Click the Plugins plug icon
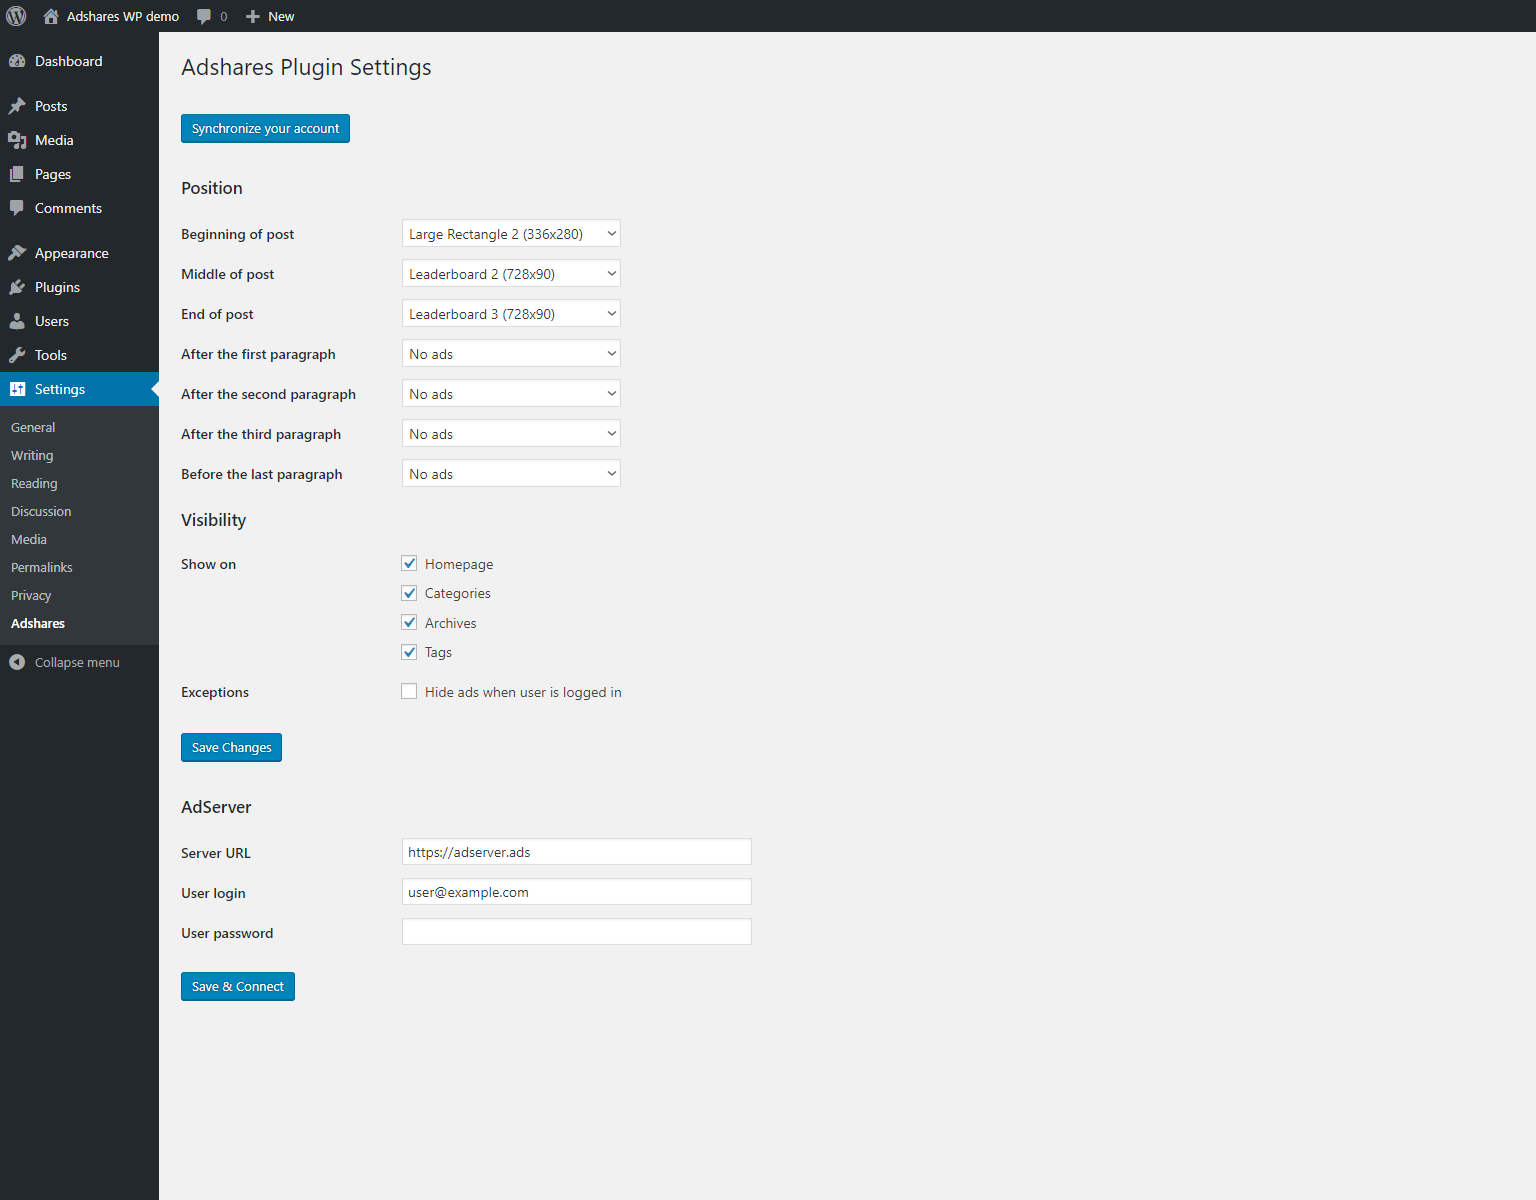1536x1200 pixels. click(17, 287)
